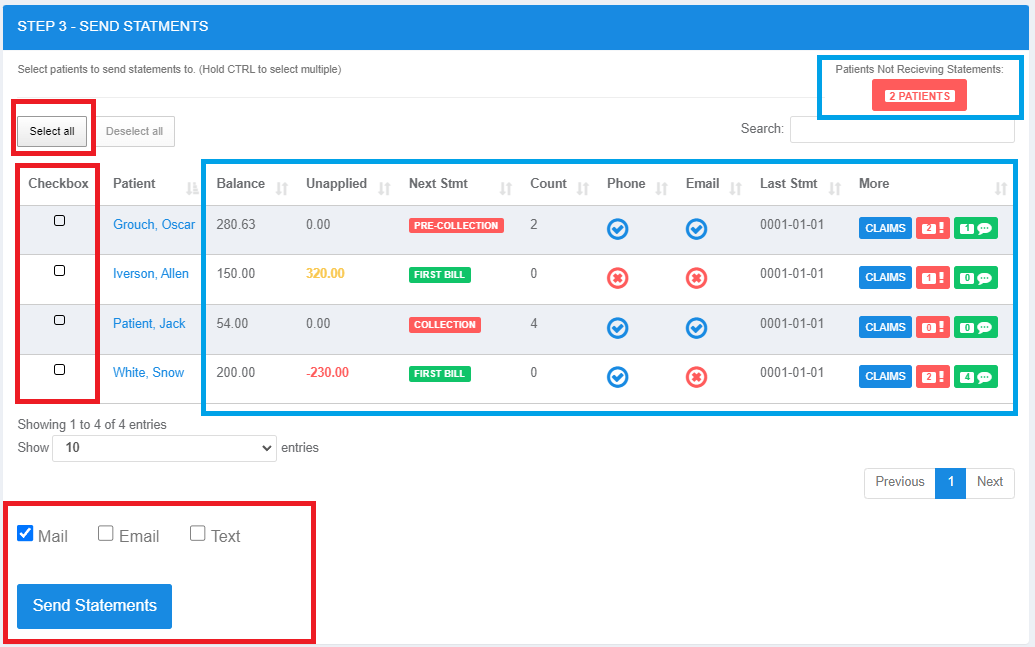Click the Deselect all button
Image resolution: width=1035 pixels, height=647 pixels.
tap(135, 131)
